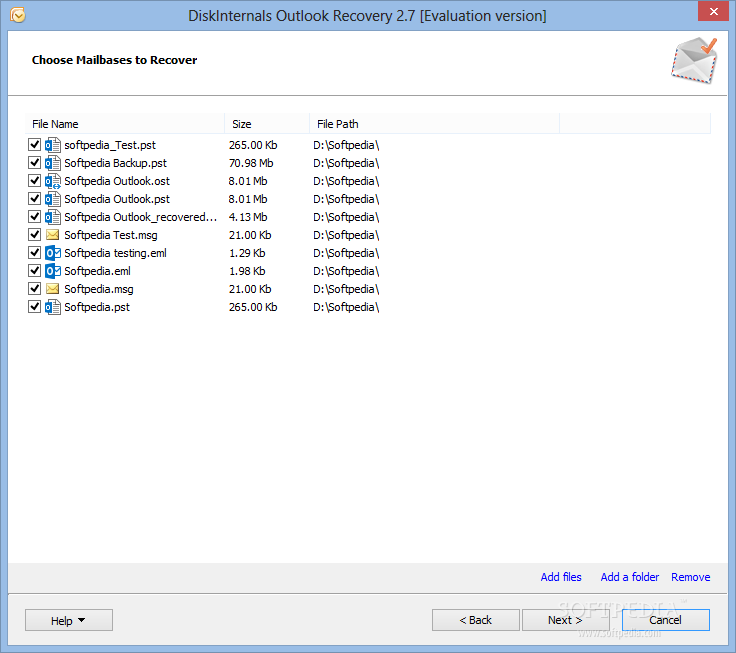Select the Softpedia Backup.pst file name
736x653 pixels.
point(115,163)
